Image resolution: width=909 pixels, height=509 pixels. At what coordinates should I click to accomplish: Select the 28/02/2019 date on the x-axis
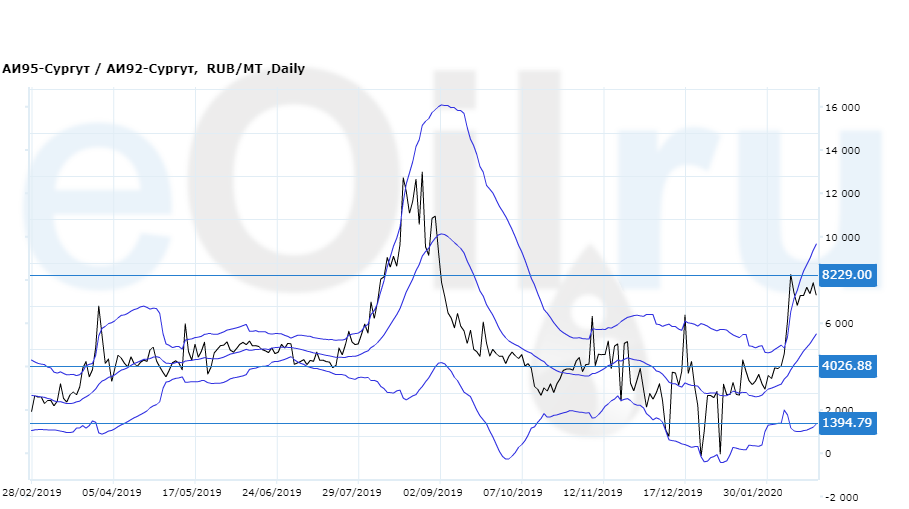[32, 492]
